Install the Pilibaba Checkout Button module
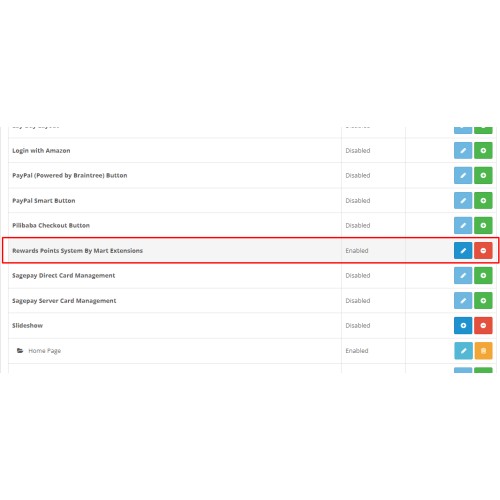The image size is (500, 500). coord(483,225)
